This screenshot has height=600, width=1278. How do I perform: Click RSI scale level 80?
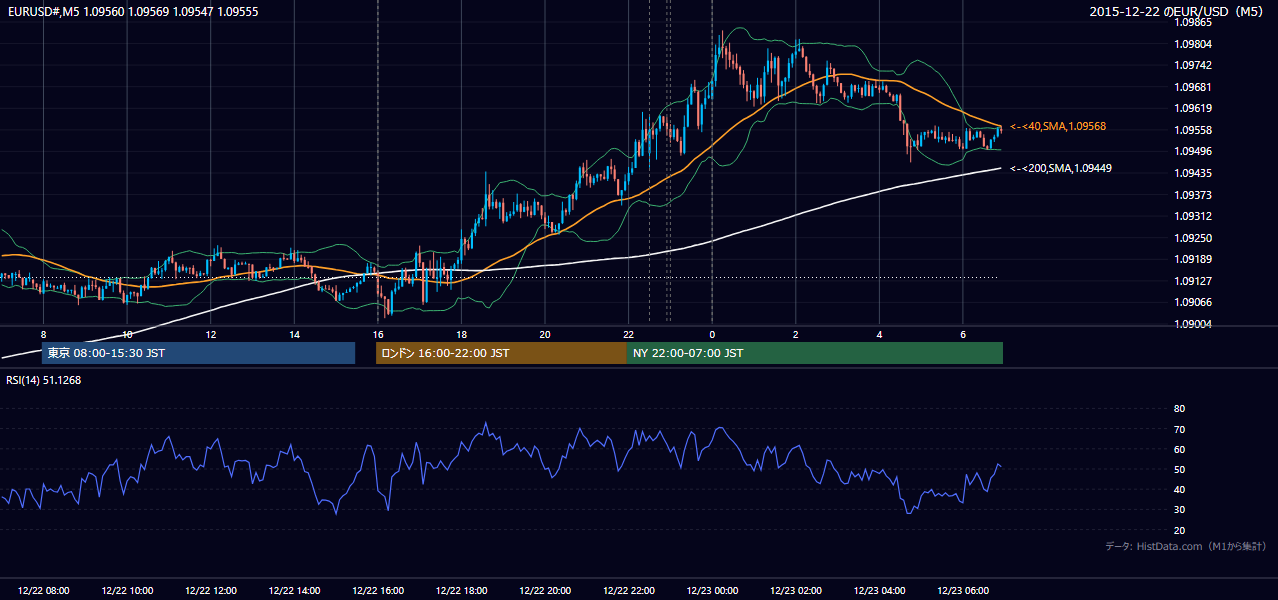pos(1179,409)
